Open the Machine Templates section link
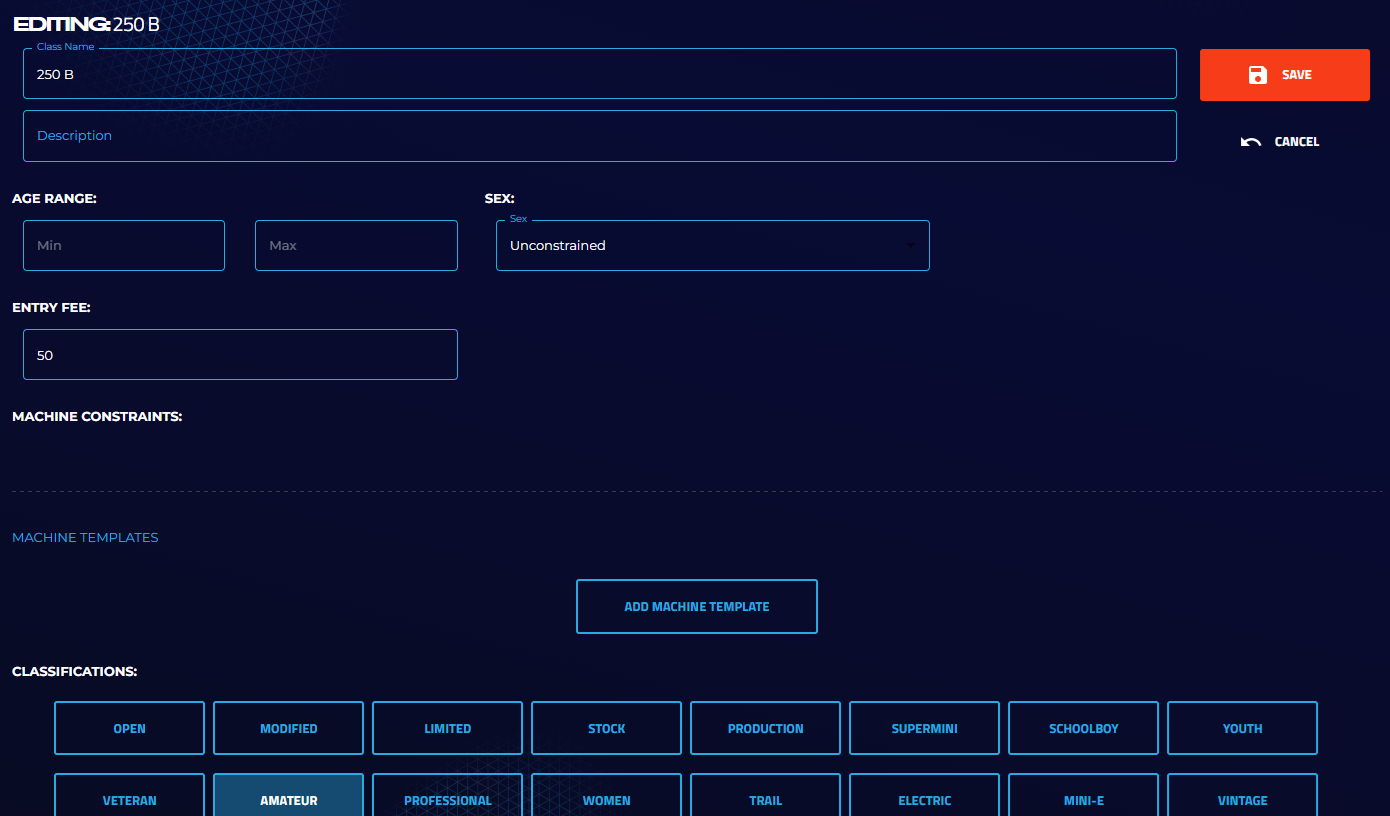1390x816 pixels. pos(85,538)
